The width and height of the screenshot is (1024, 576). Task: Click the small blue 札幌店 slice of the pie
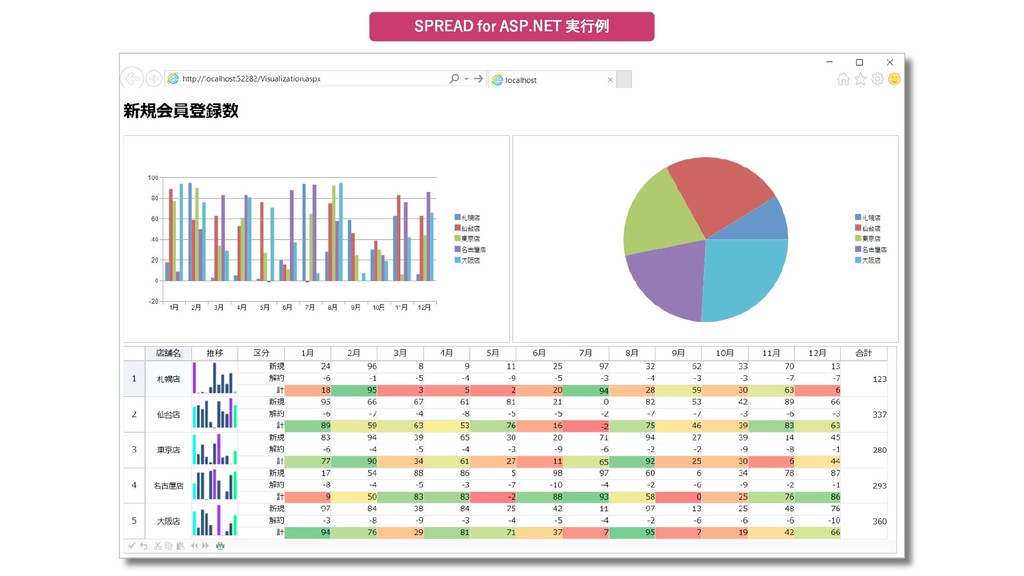pos(761,222)
